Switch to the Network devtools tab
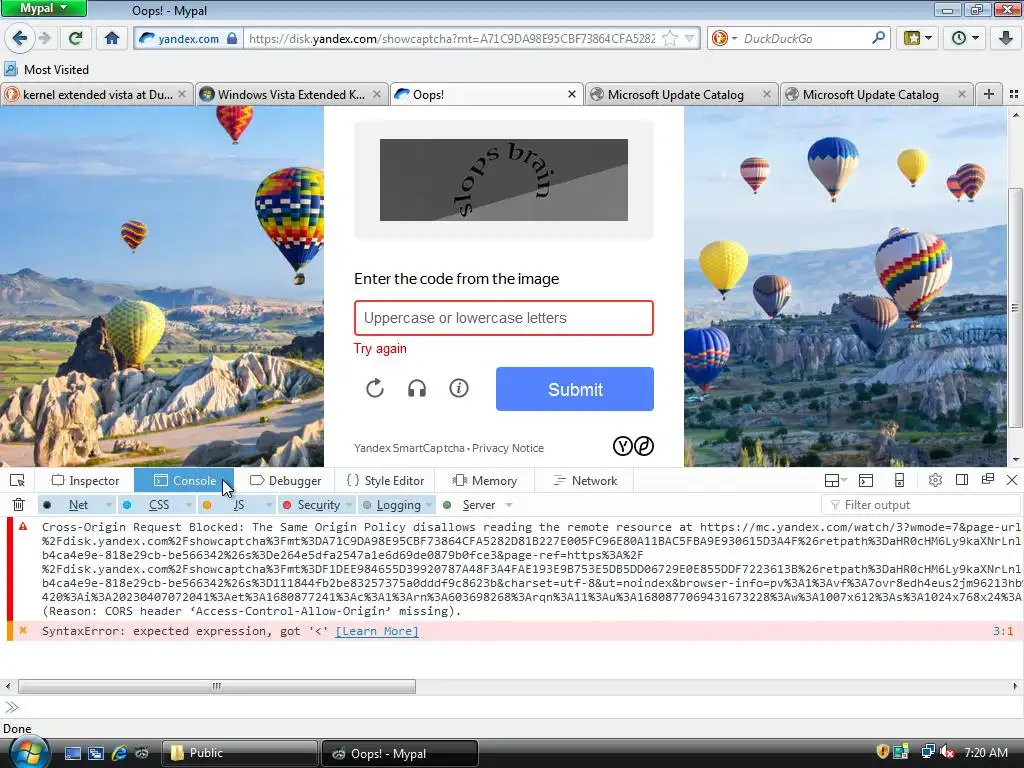 [585, 481]
